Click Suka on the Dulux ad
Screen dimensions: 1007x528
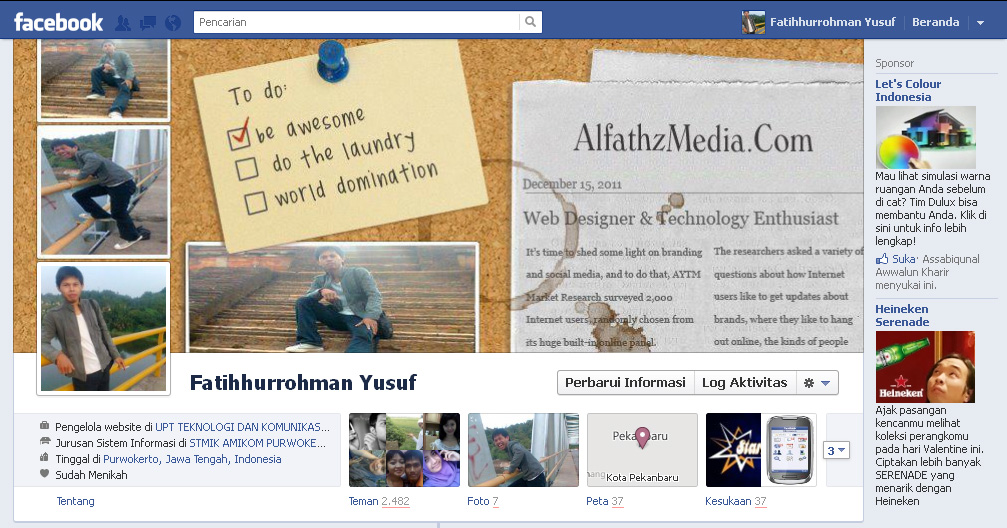(904, 259)
